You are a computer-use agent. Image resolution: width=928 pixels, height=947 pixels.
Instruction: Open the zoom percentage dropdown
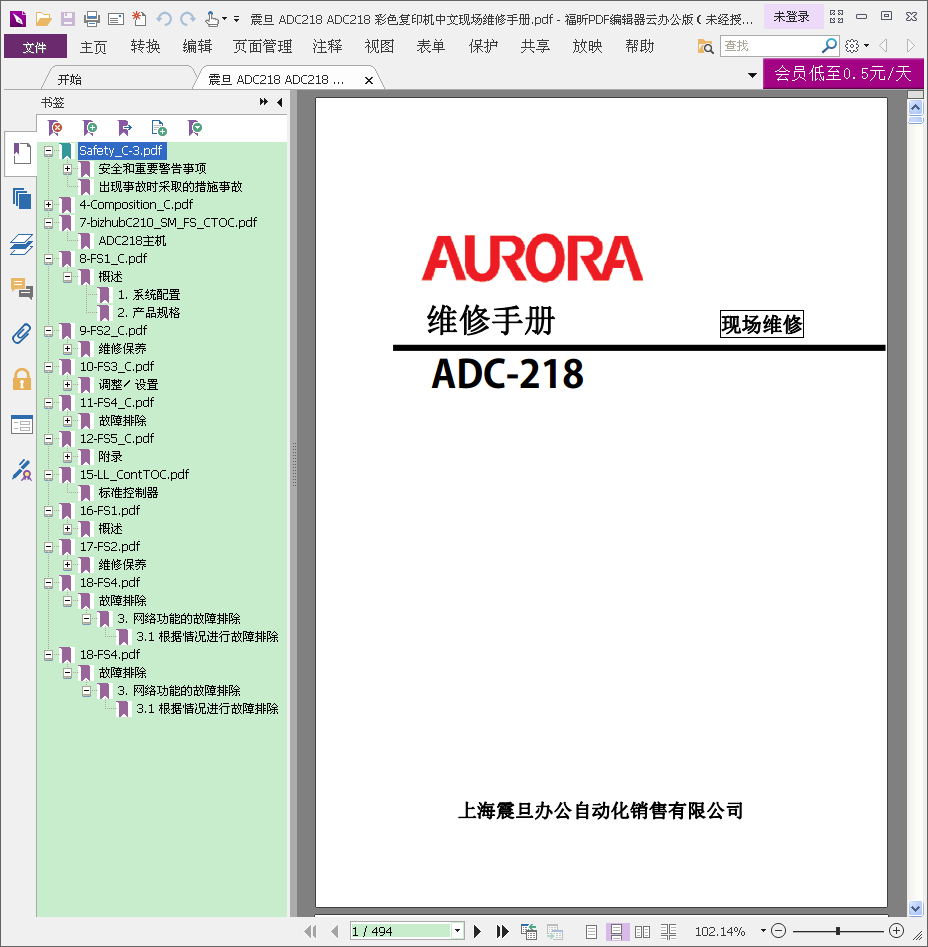point(763,931)
